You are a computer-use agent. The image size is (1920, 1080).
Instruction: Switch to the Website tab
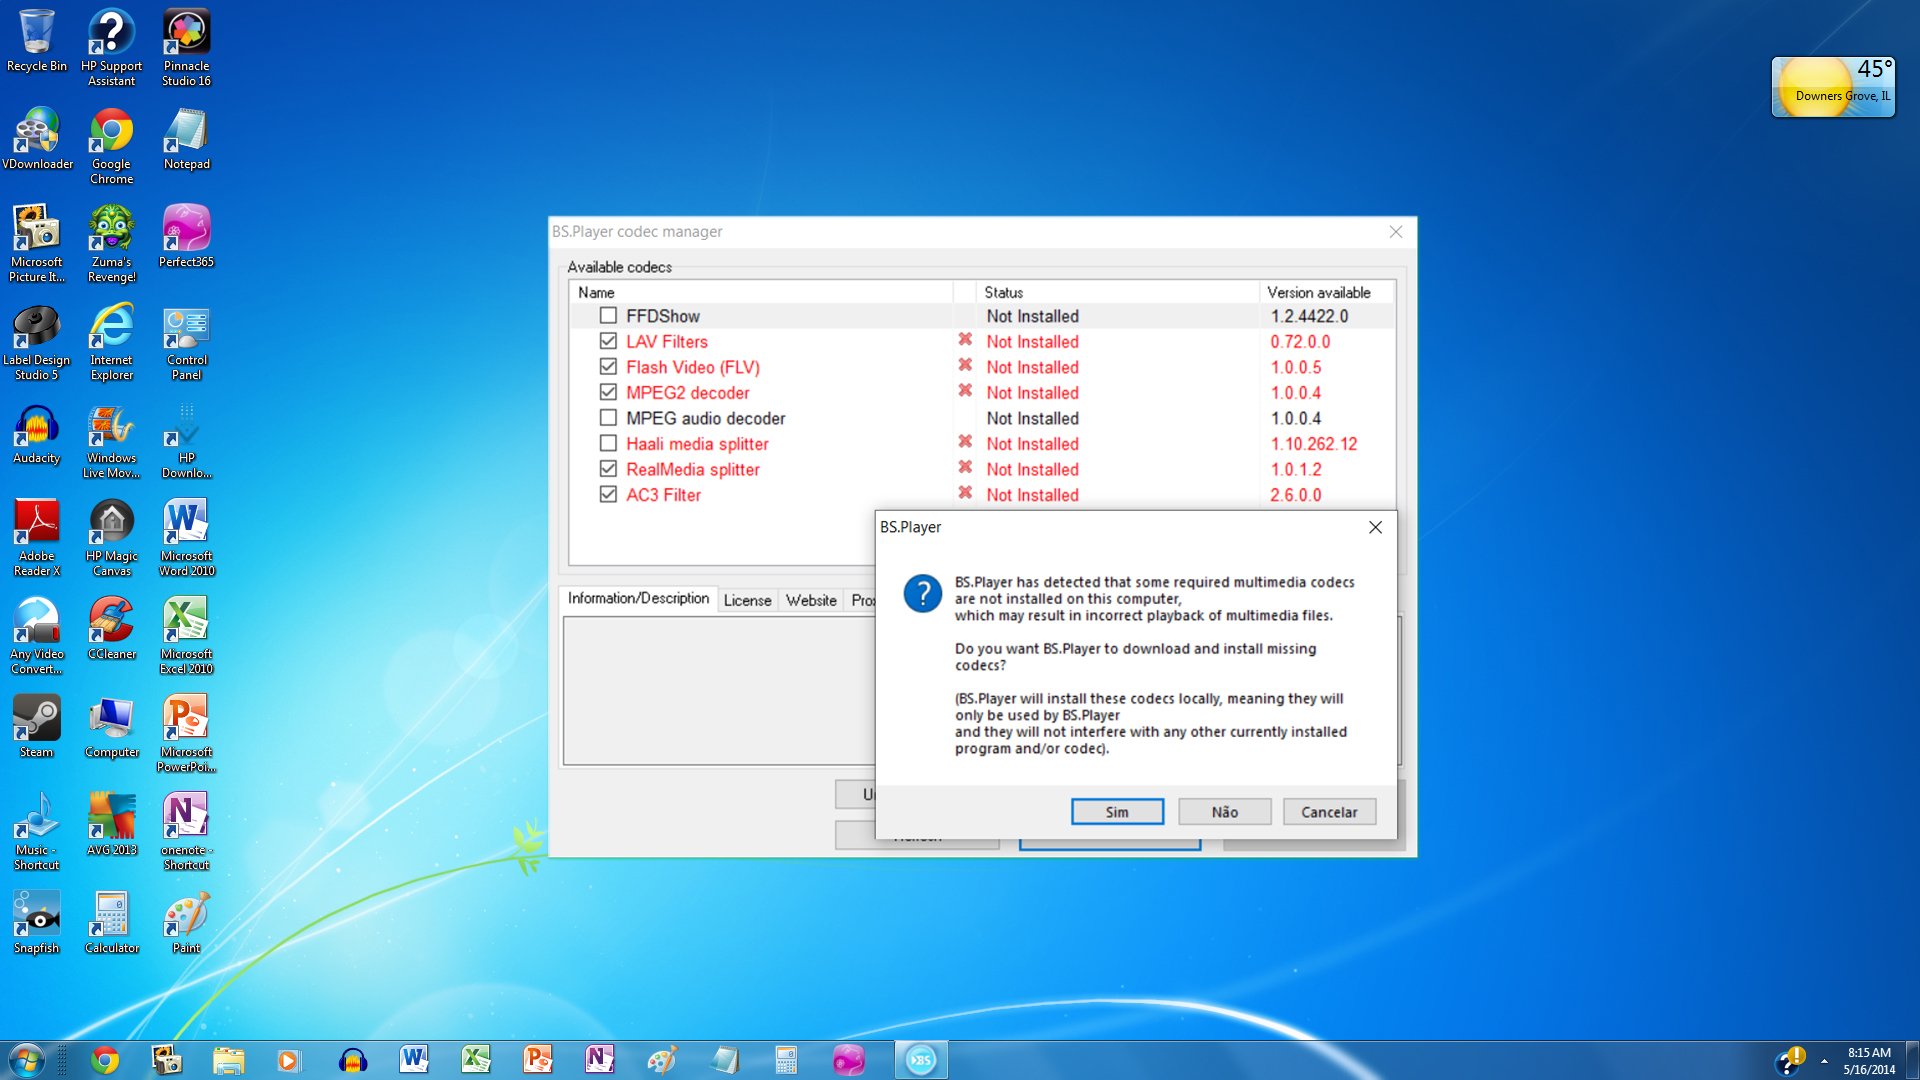coord(808,600)
